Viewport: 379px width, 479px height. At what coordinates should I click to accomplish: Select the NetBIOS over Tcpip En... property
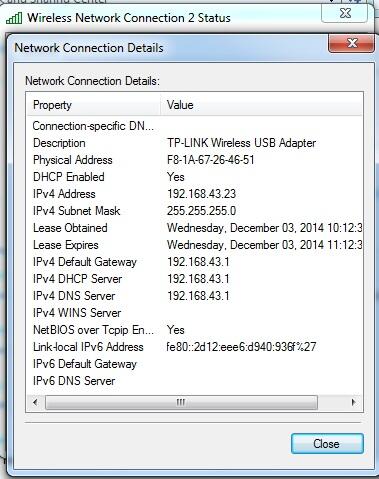94,330
